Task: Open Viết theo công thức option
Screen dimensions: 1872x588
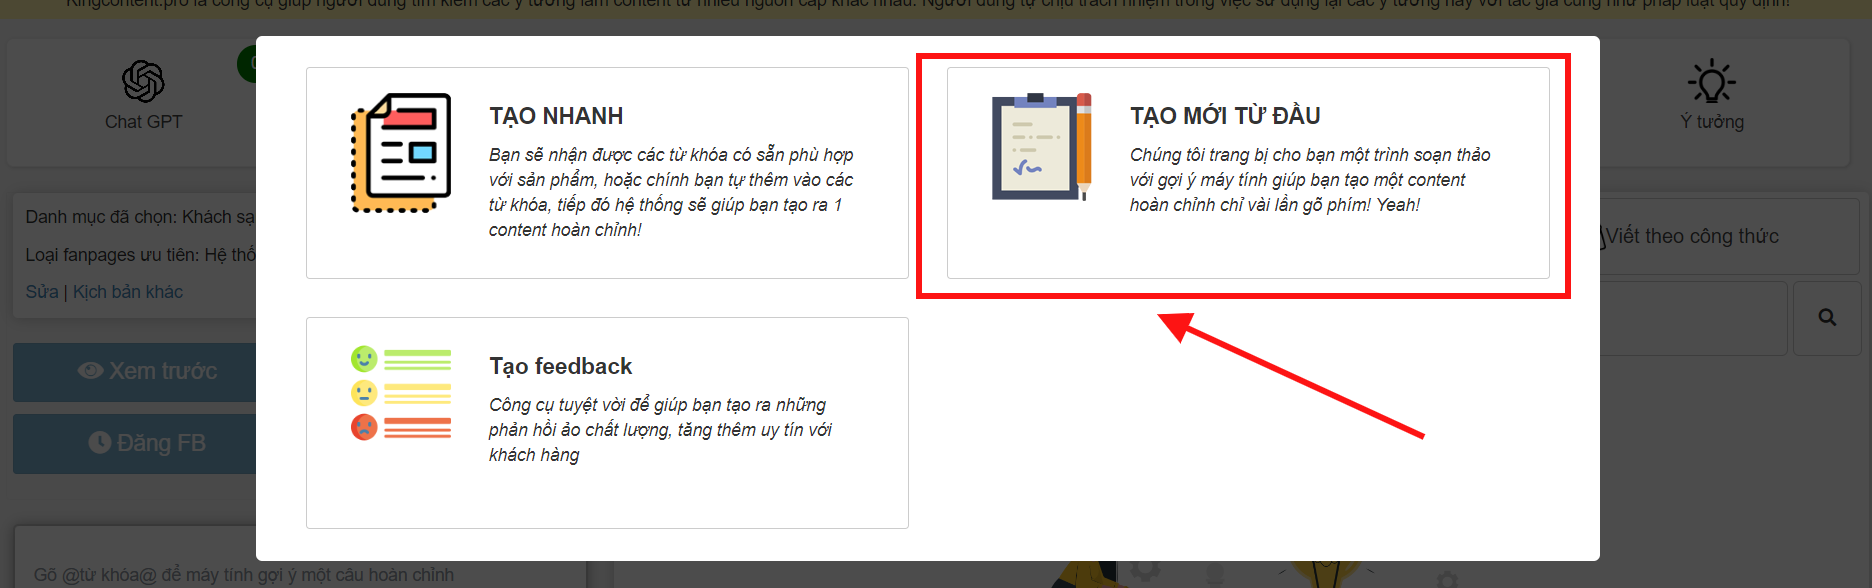Action: [1692, 237]
